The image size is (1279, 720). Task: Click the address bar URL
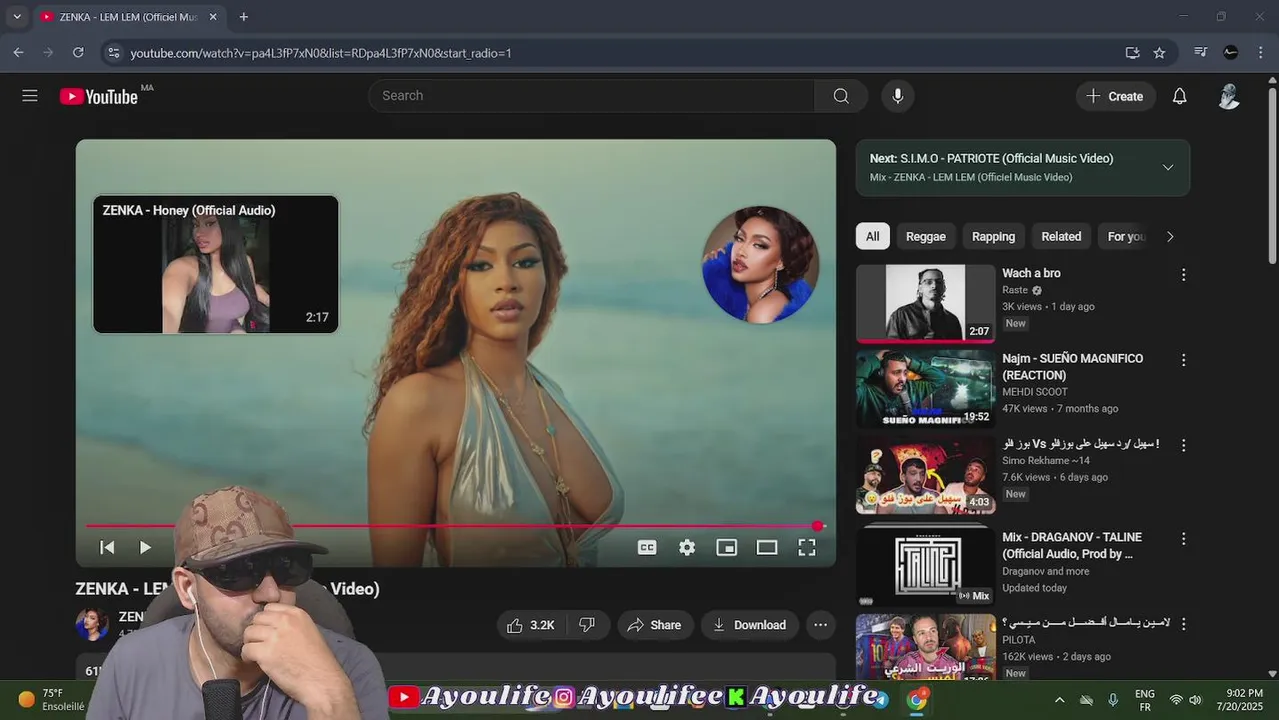tap(321, 52)
